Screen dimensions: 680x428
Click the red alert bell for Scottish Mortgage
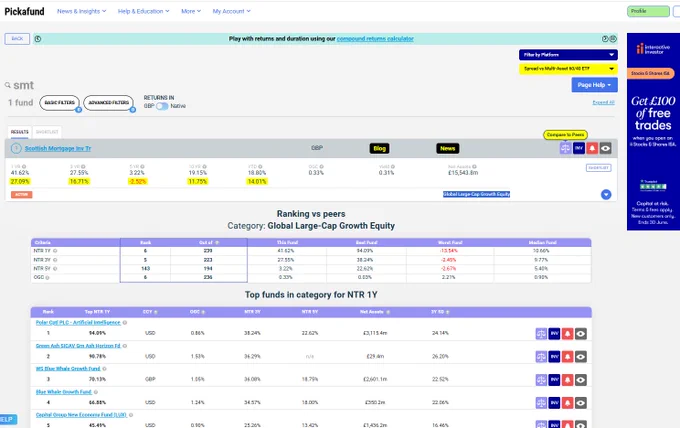[x=592, y=148]
